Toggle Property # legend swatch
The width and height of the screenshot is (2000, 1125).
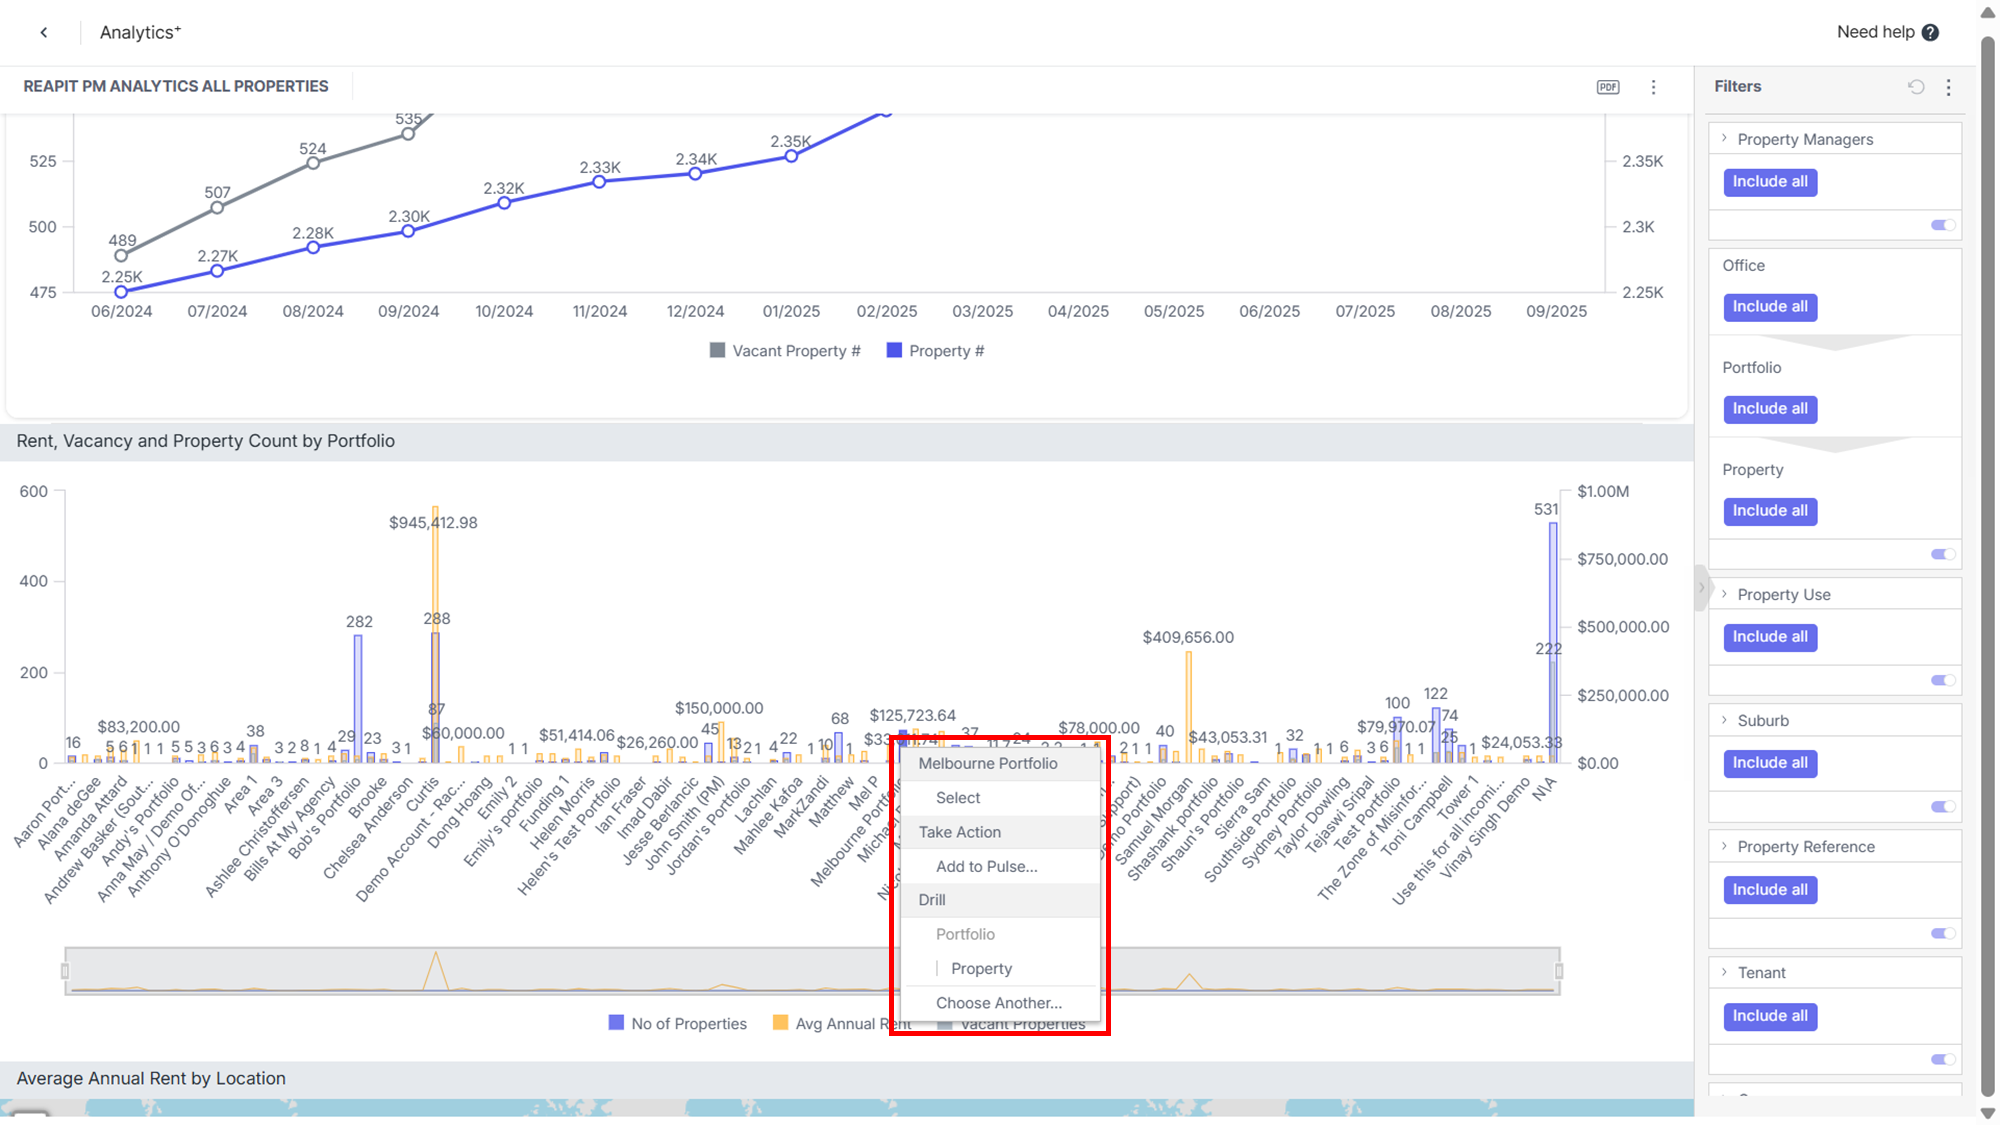[894, 350]
